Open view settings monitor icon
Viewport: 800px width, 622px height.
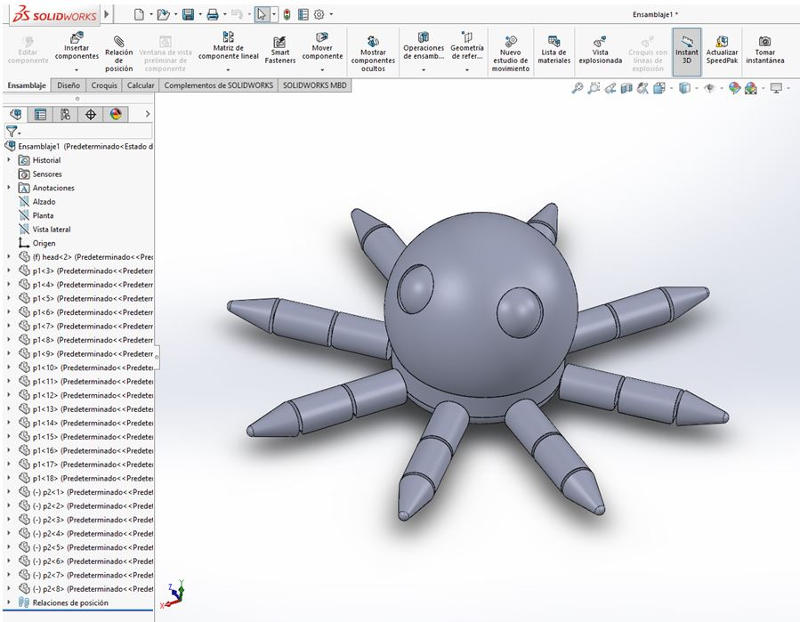[x=776, y=88]
